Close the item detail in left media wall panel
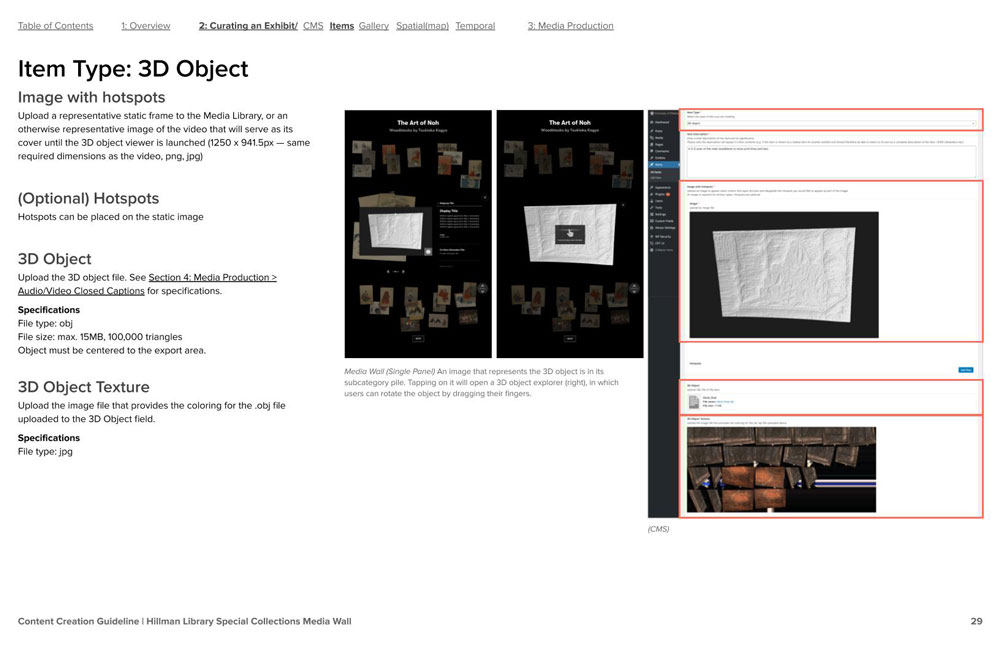The width and height of the screenshot is (1000, 647). tap(485, 198)
